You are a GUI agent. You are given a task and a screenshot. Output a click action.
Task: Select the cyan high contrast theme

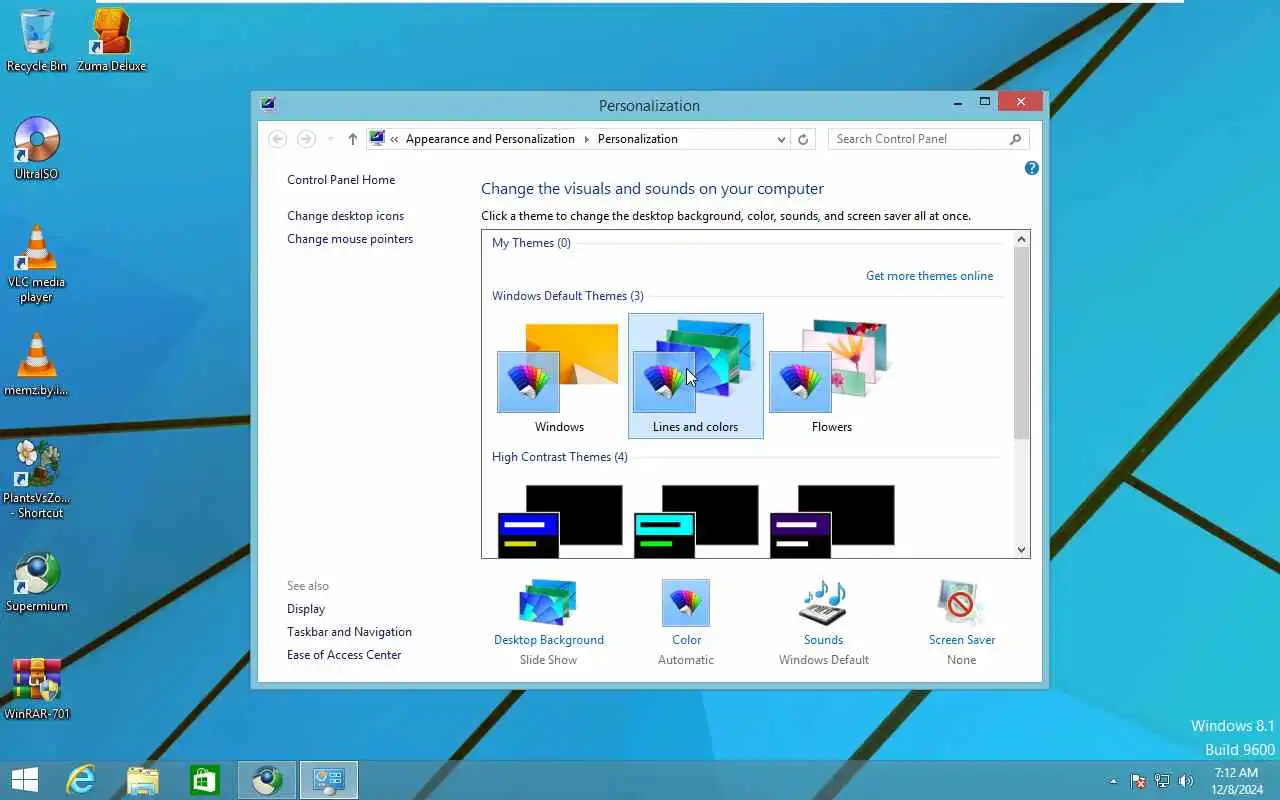[x=696, y=521]
